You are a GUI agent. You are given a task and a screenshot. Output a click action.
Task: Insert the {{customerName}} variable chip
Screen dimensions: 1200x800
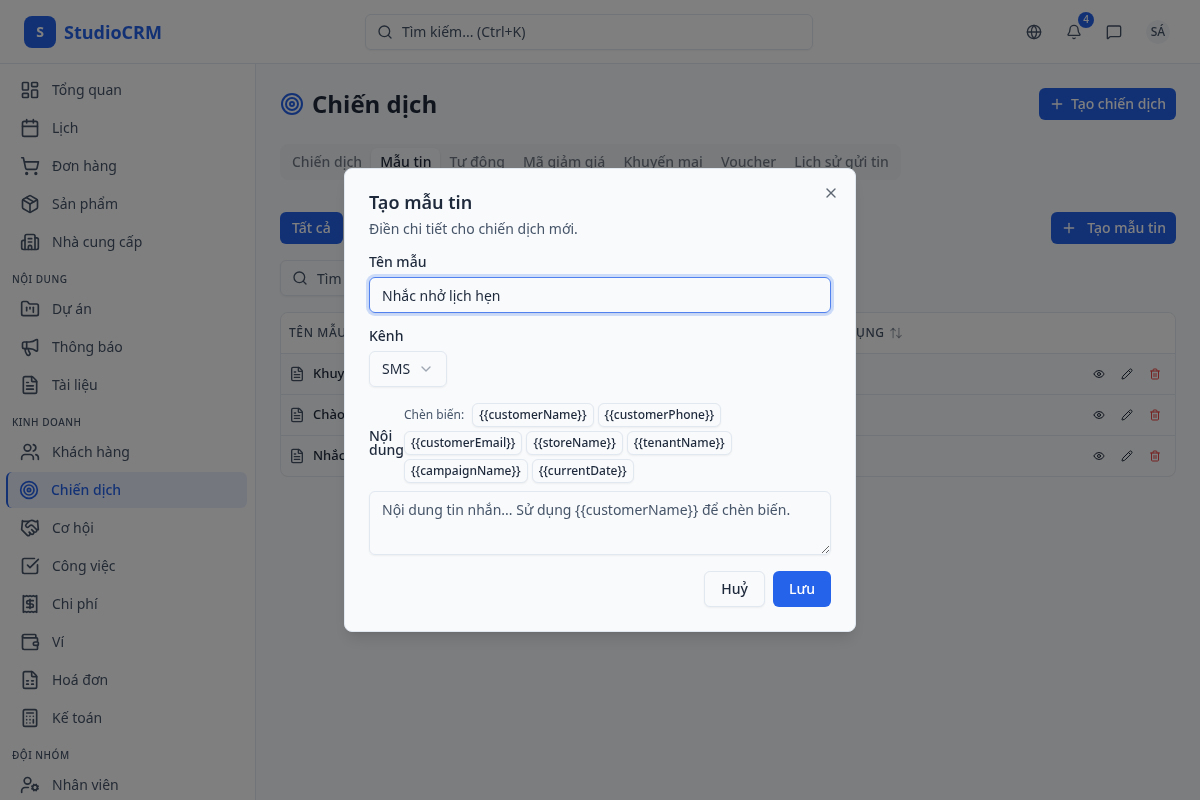coord(532,415)
